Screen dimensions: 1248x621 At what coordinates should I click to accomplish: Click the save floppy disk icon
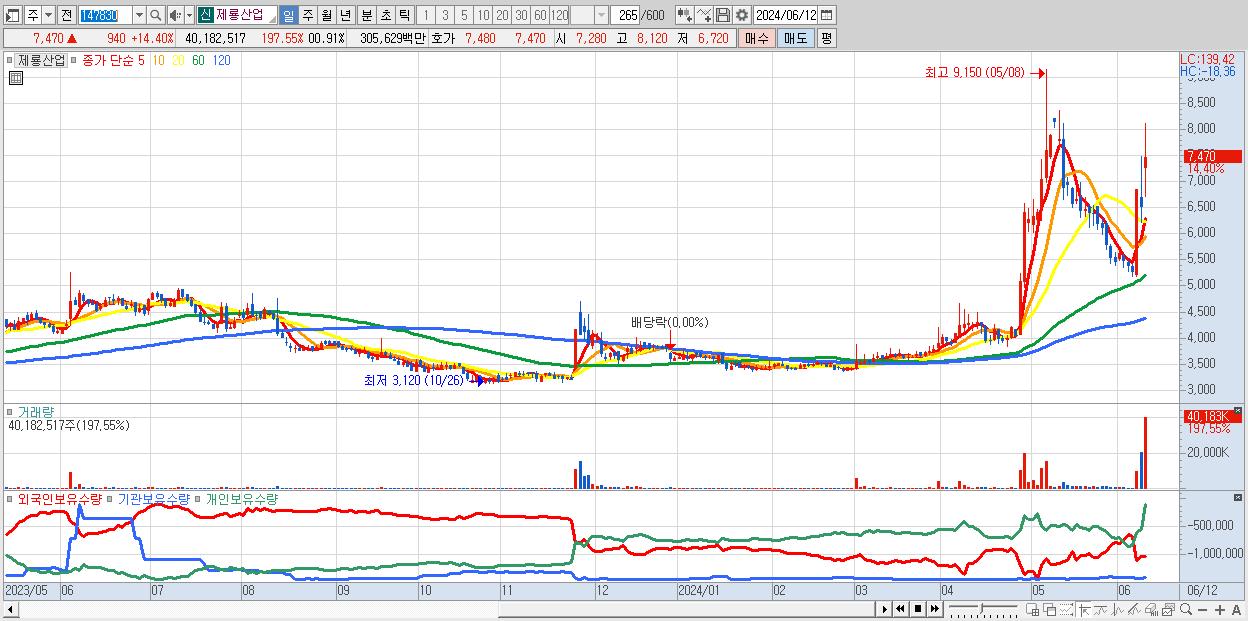tap(723, 15)
